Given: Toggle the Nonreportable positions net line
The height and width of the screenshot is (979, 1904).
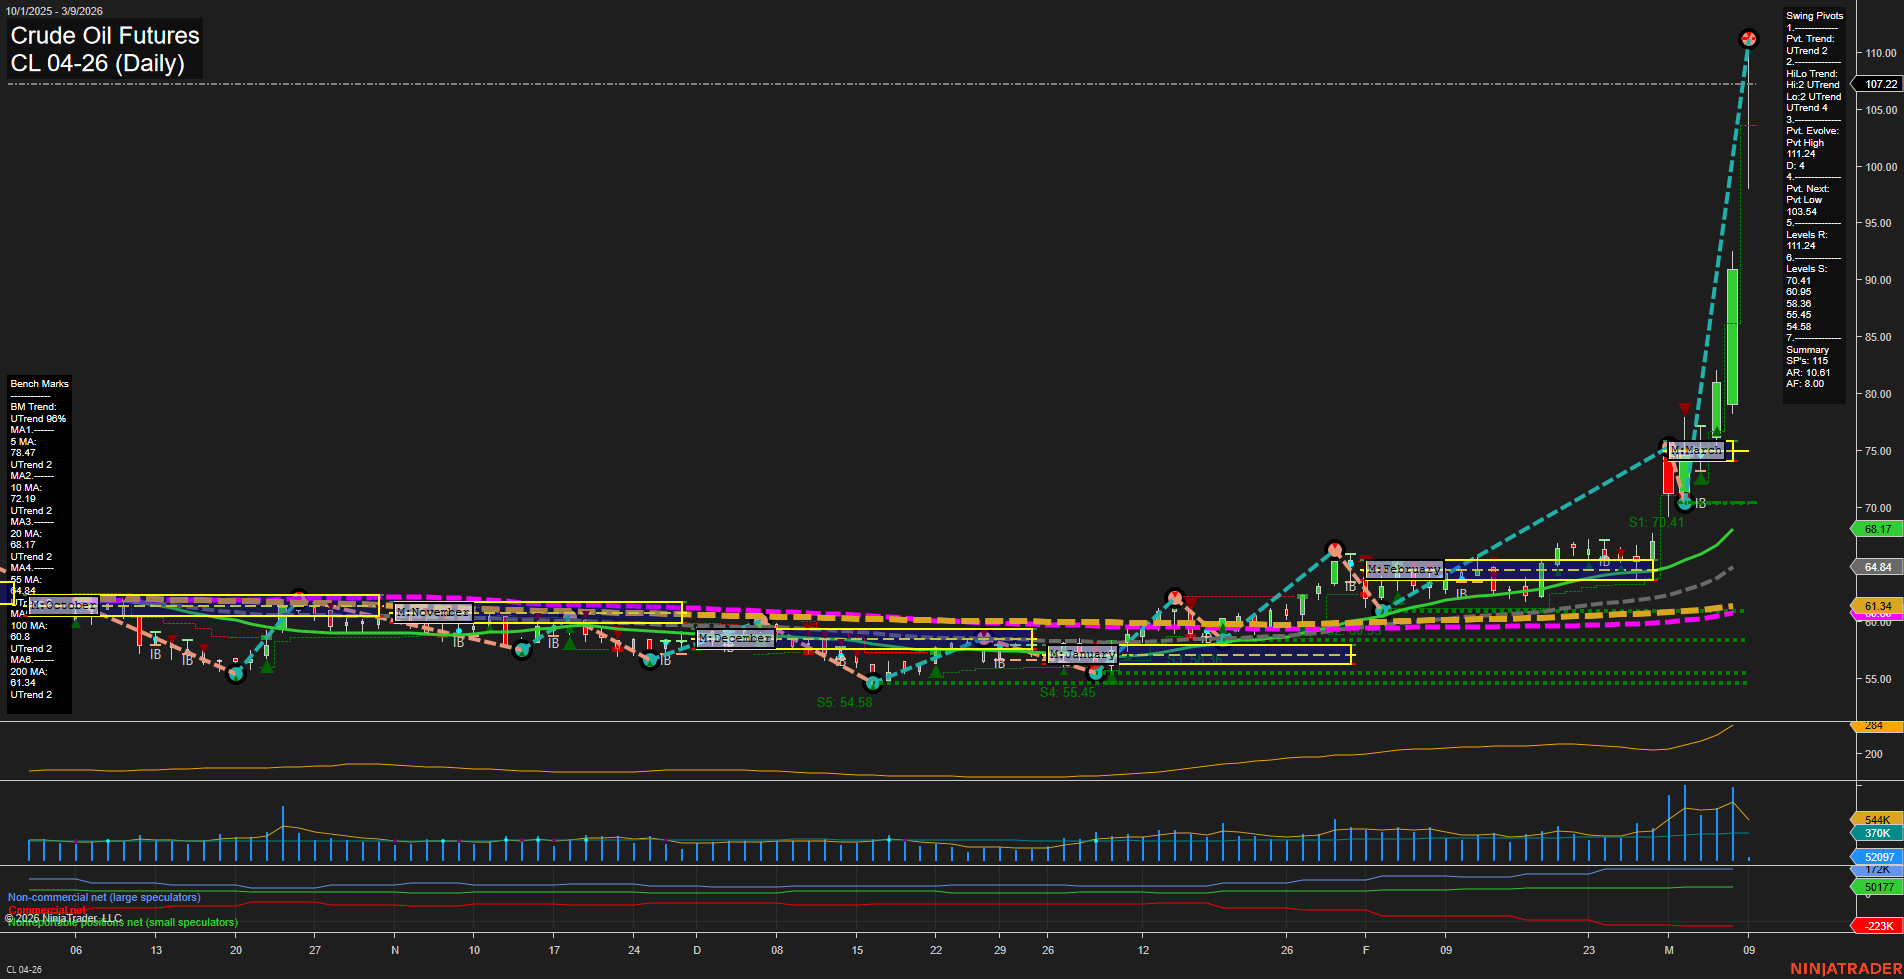Looking at the screenshot, I should pos(120,923).
